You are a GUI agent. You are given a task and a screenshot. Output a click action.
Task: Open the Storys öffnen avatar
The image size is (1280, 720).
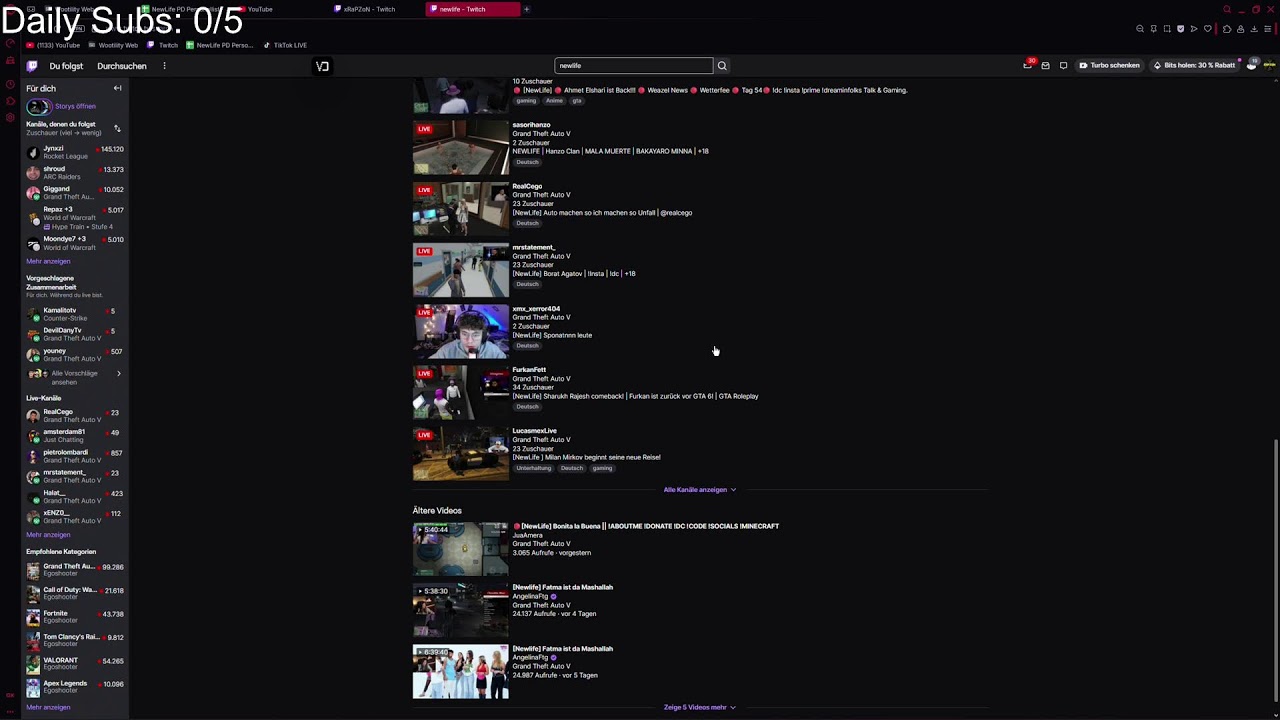[38, 106]
